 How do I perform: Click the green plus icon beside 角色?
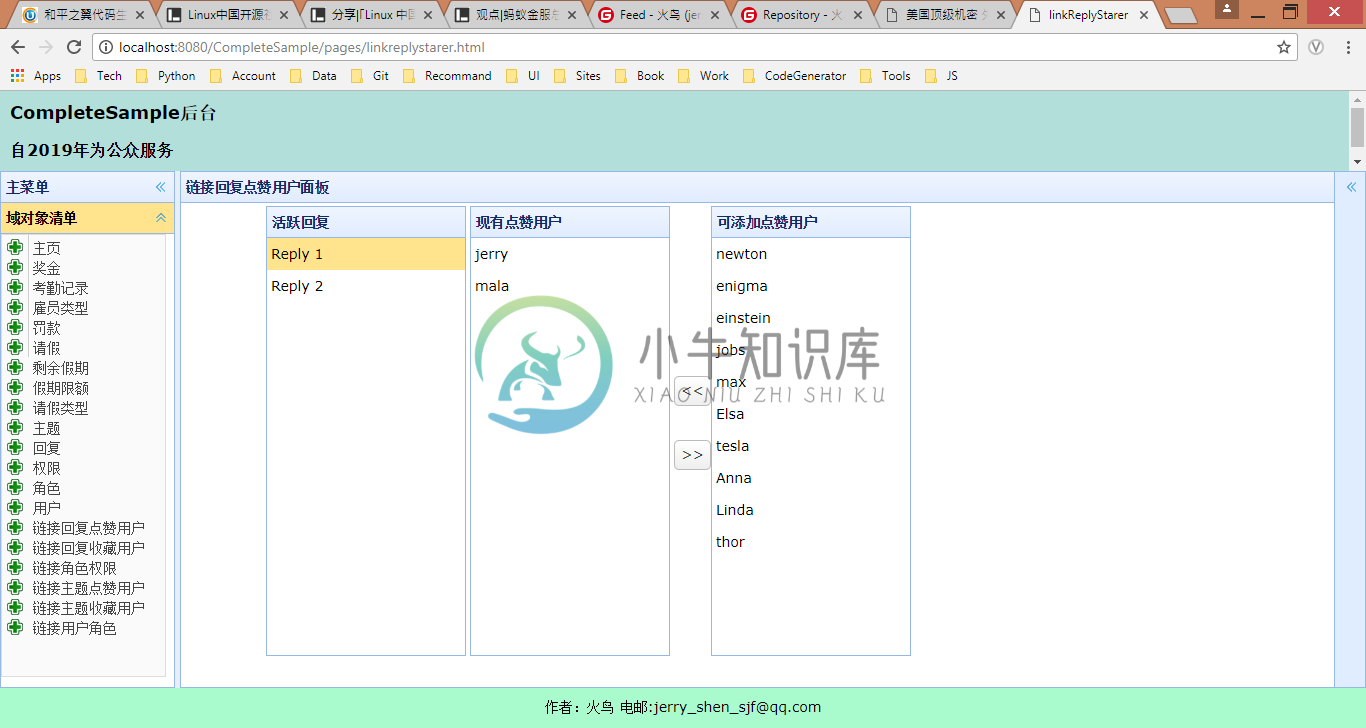pyautogui.click(x=15, y=487)
